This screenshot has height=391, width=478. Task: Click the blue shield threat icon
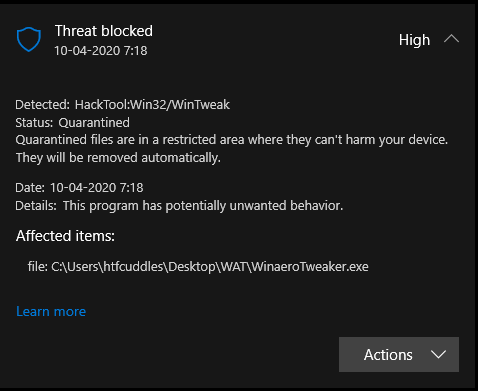(29, 39)
